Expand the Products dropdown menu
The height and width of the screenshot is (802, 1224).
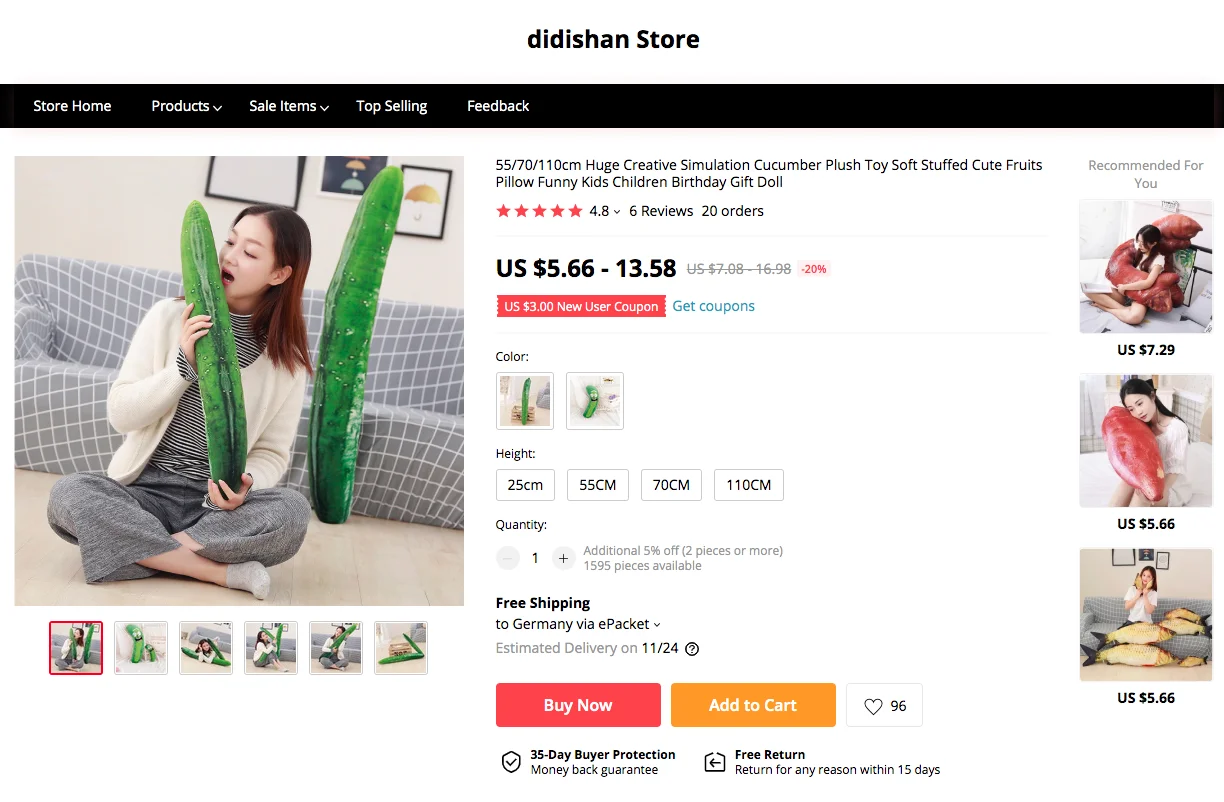coord(186,106)
